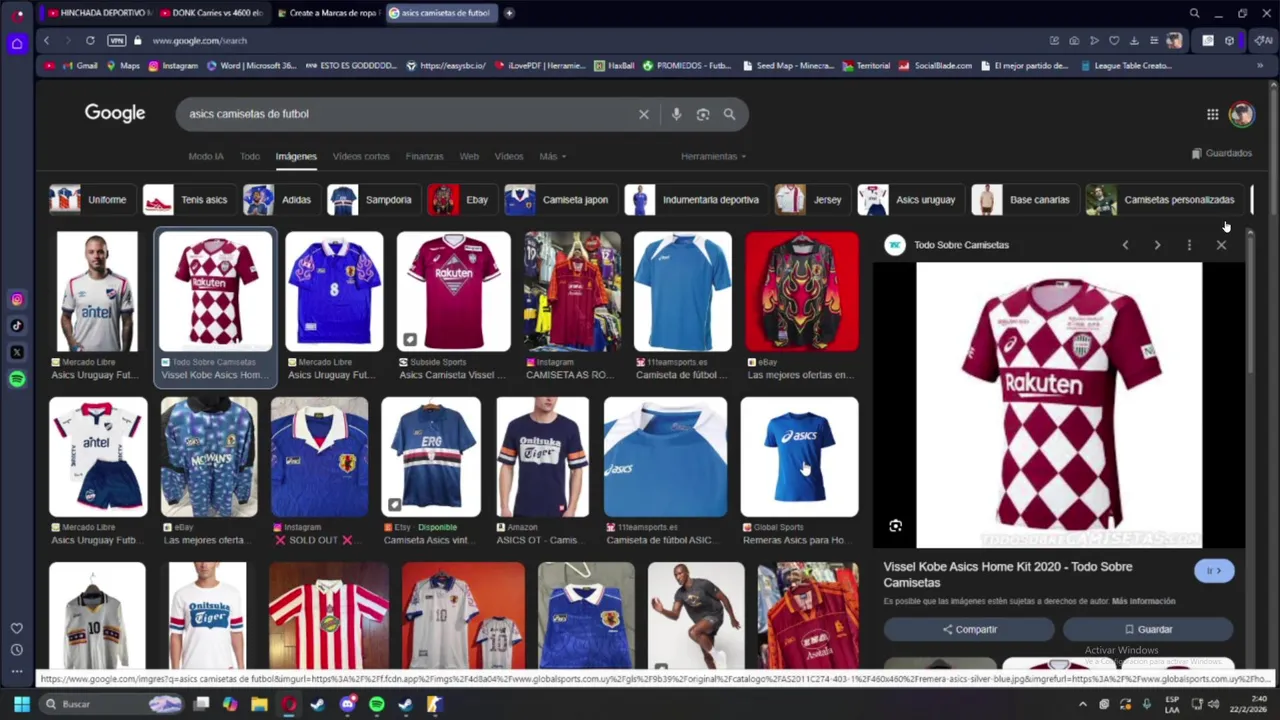Open the Videos results tab
The height and width of the screenshot is (720, 1280).
[x=508, y=156]
